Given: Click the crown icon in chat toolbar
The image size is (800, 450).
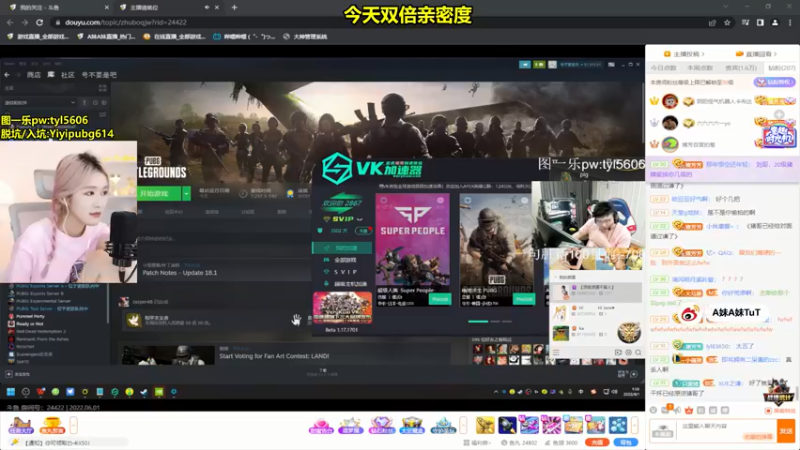Looking at the screenshot, I should click(x=689, y=410).
